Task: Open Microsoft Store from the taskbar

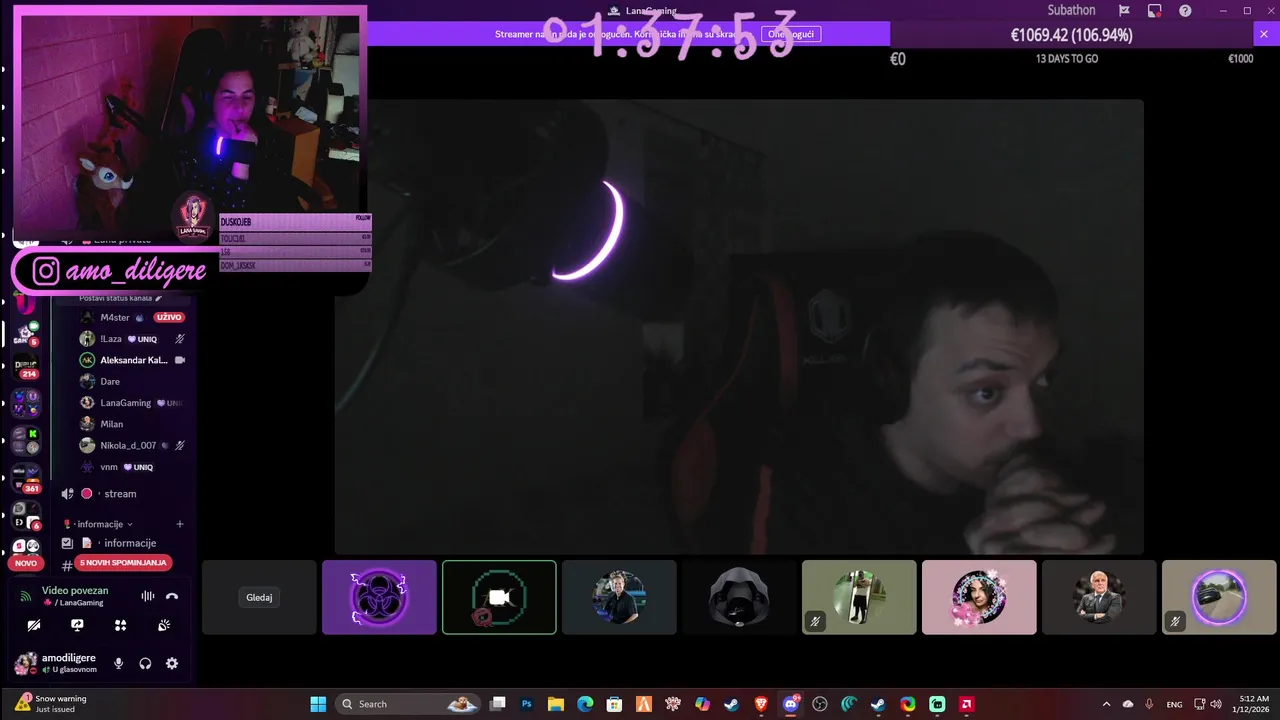Action: tap(614, 704)
